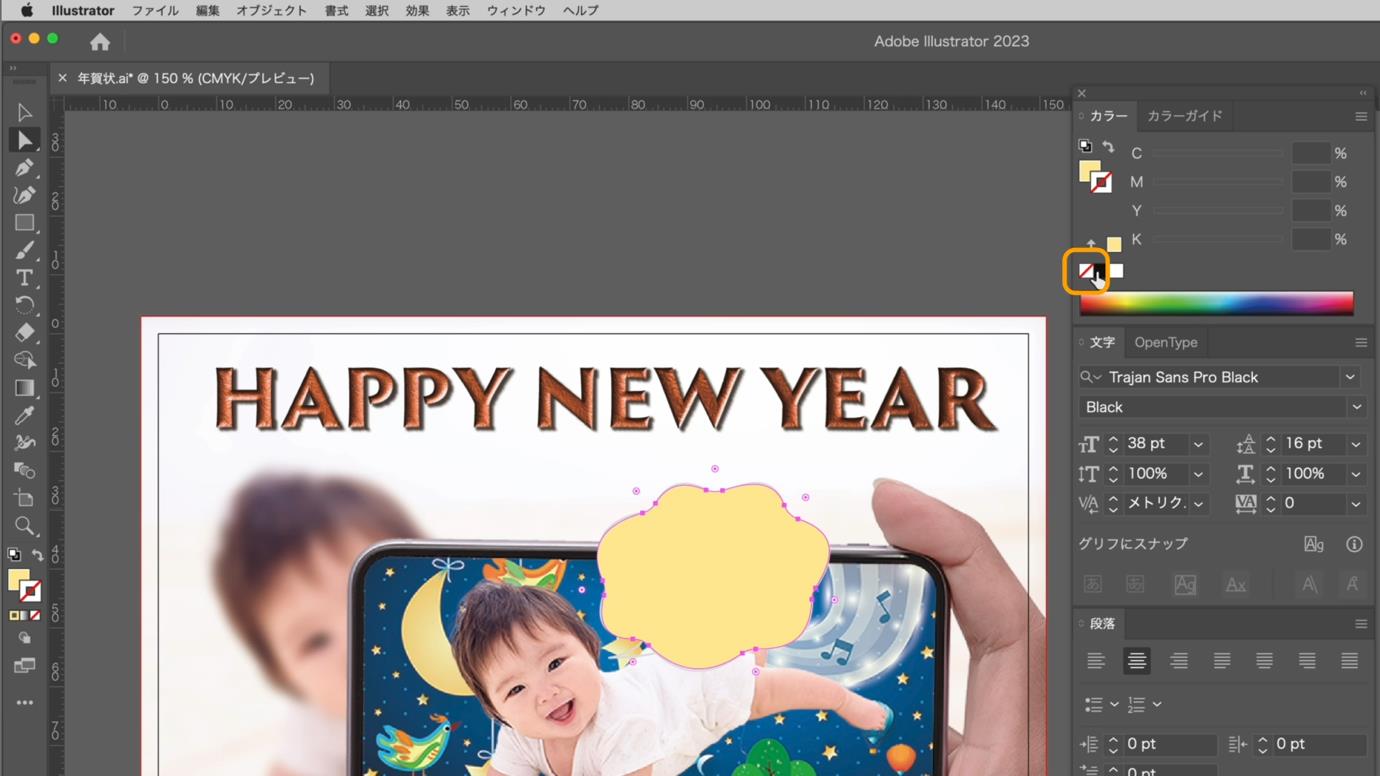Select the Warp tool

(x=25, y=443)
